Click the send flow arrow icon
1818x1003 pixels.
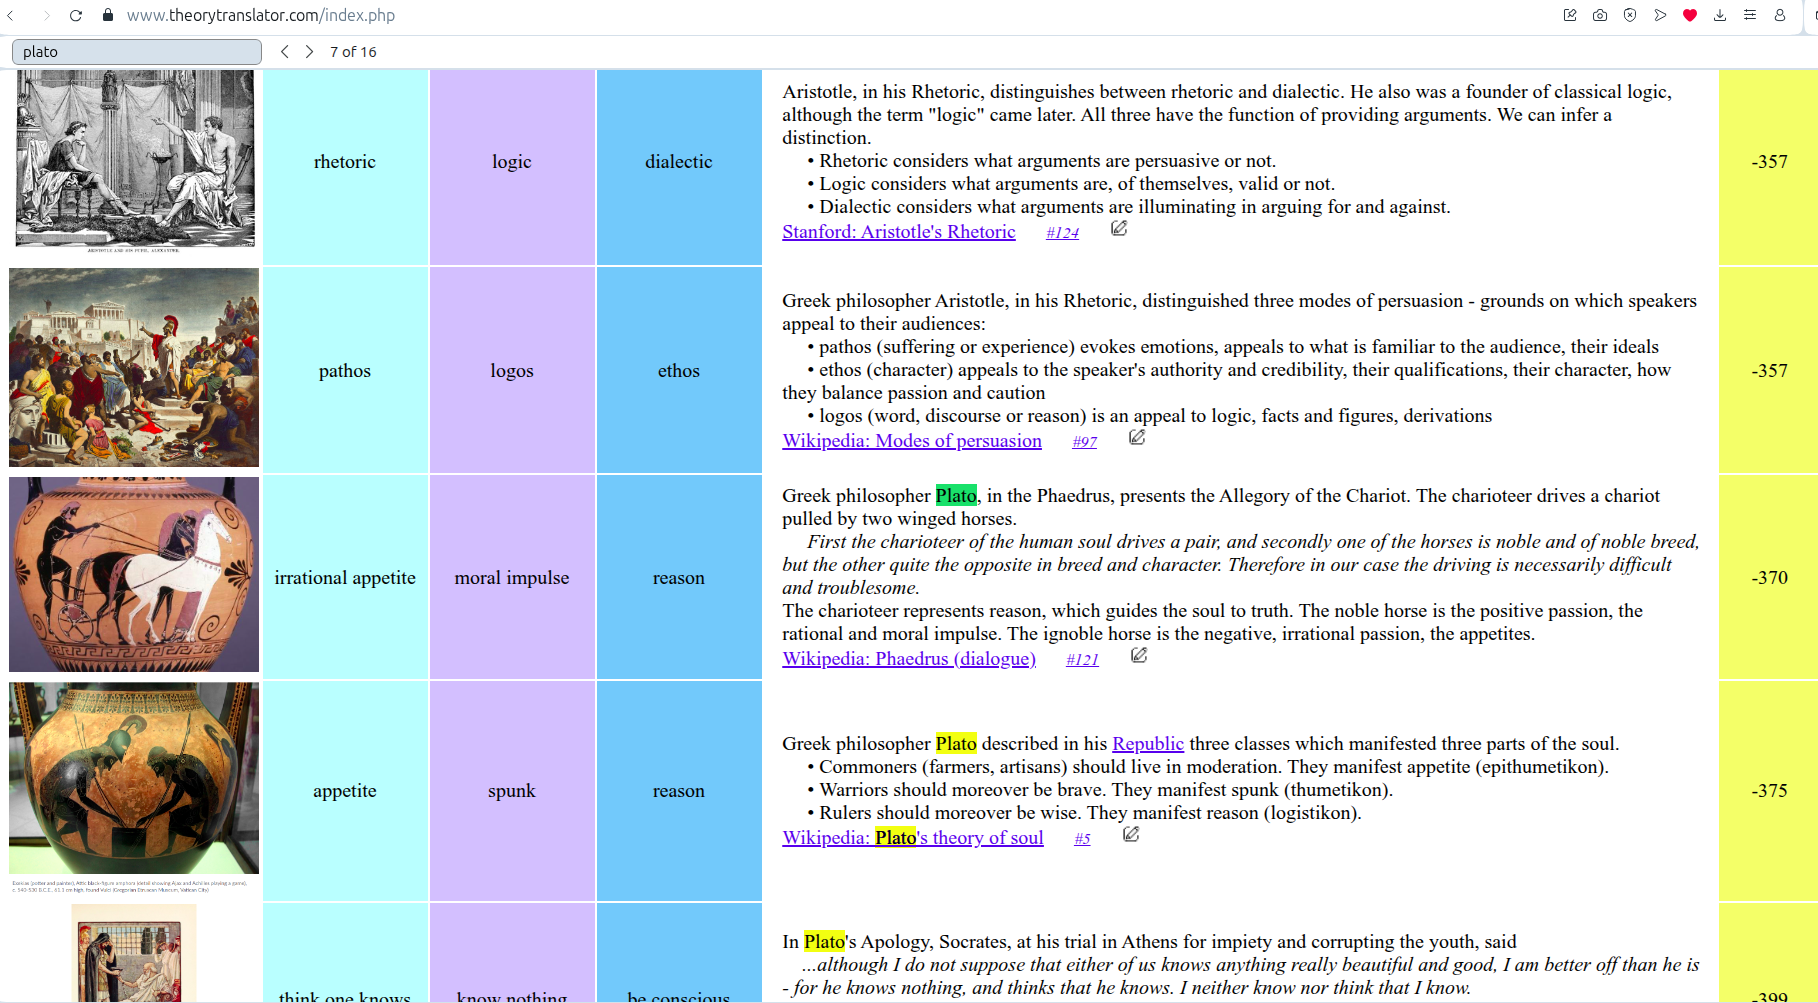click(1660, 15)
